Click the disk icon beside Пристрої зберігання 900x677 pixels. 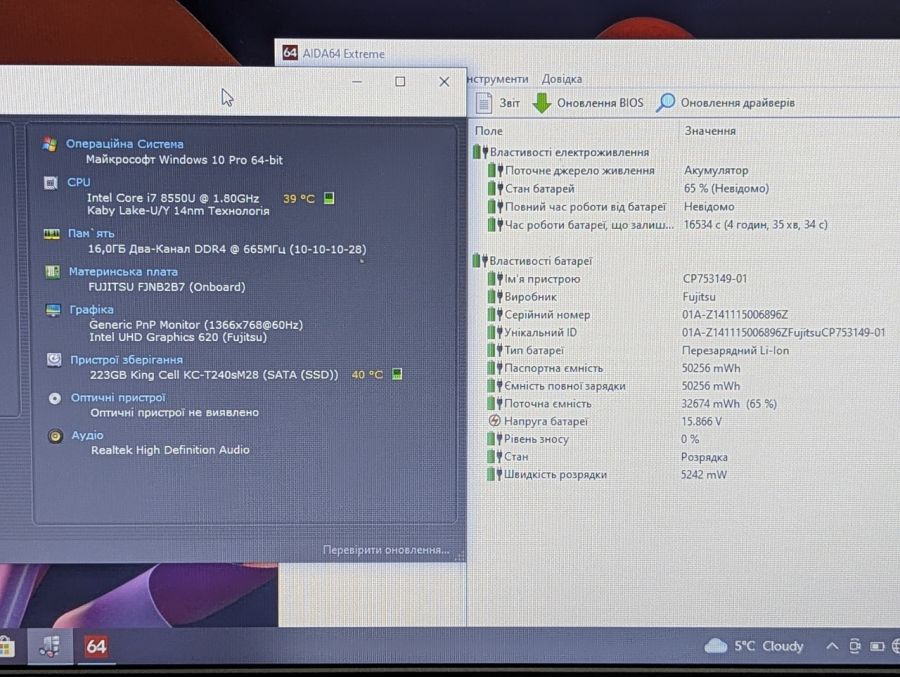coord(54,360)
